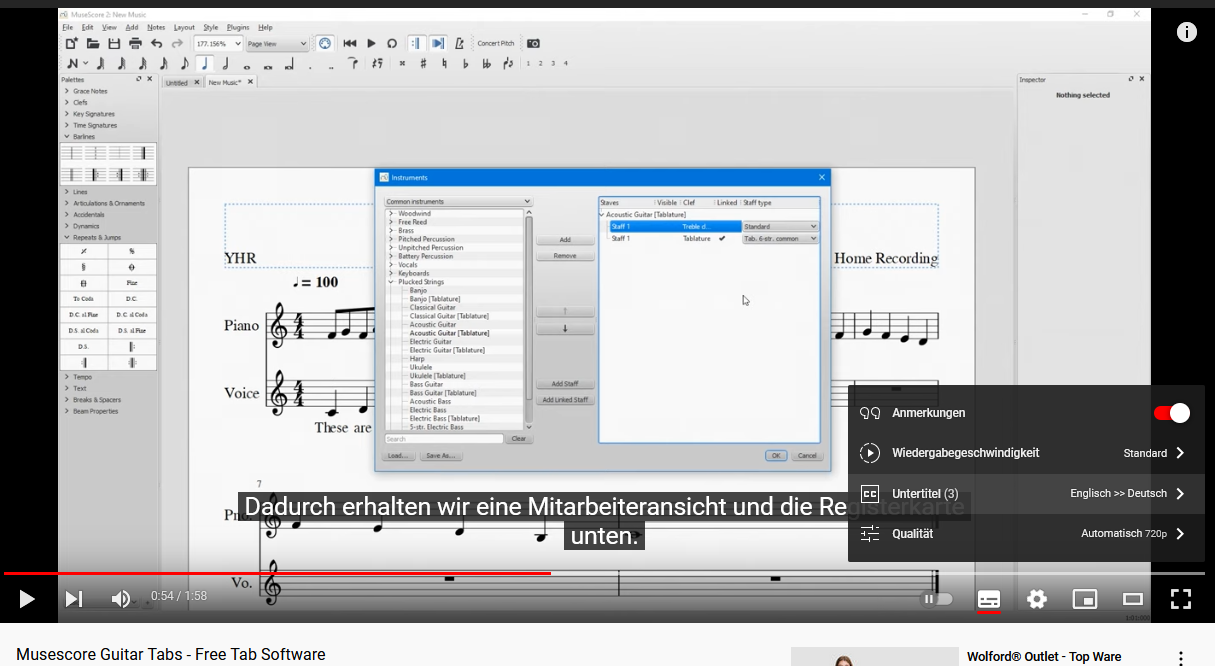Toggle pan score during playback
The height and width of the screenshot is (666, 1215).
point(438,43)
